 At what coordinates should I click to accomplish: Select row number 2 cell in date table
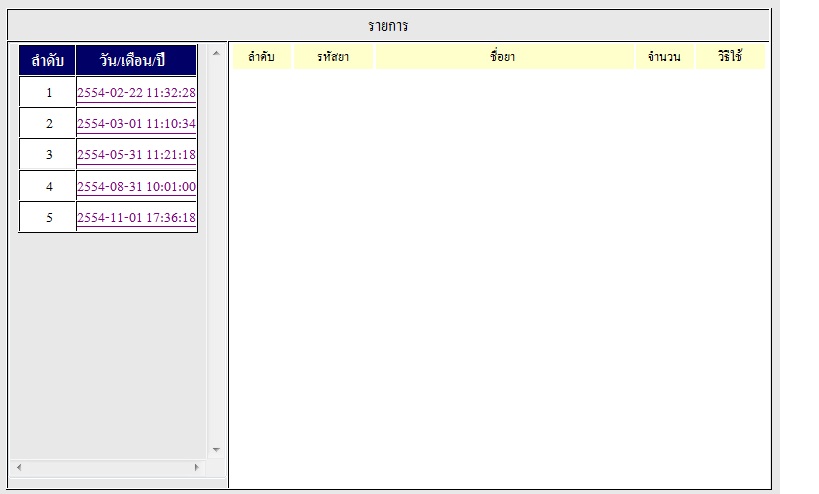[x=48, y=123]
